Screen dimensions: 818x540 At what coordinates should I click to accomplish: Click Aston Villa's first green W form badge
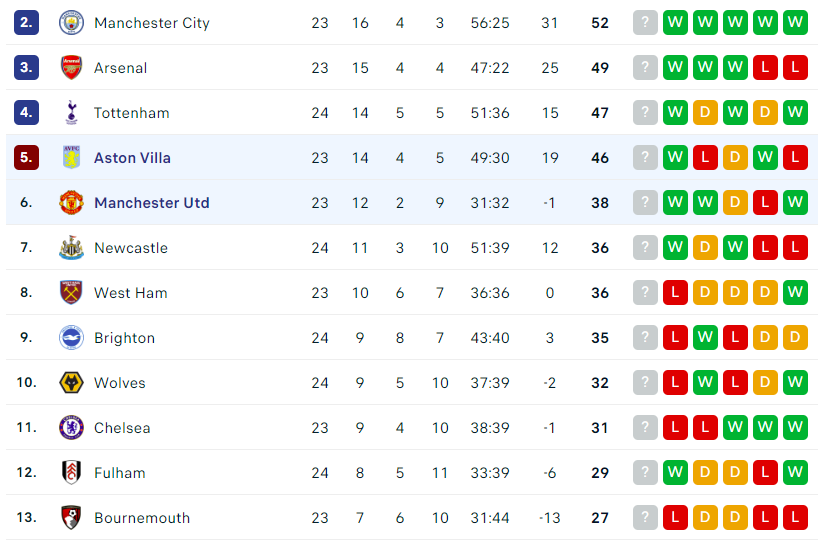(675, 157)
